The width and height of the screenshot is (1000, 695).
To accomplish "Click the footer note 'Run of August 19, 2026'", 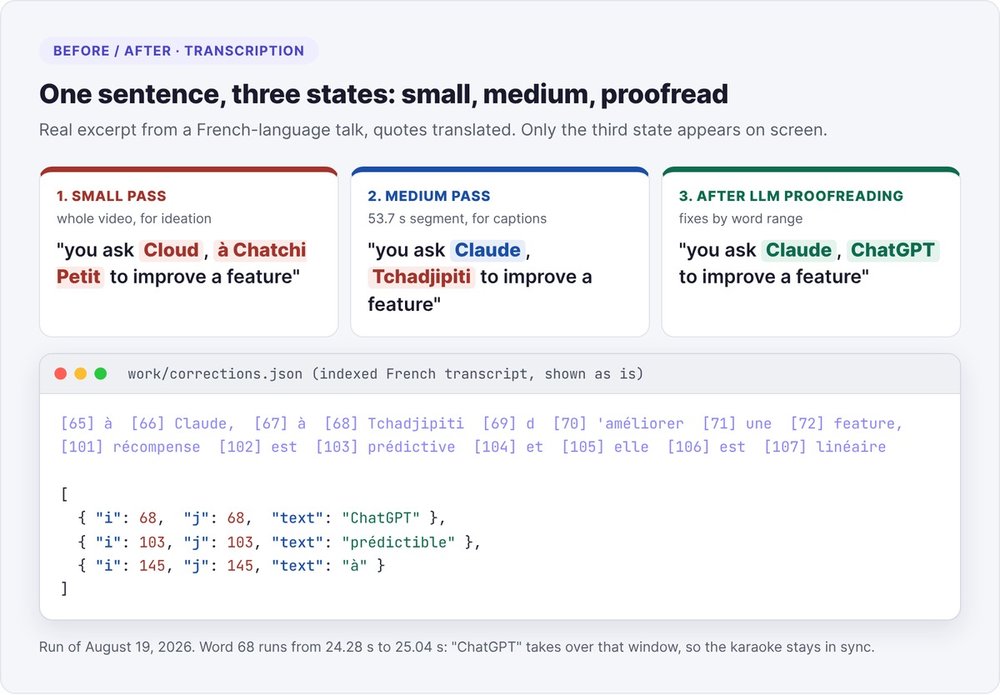I will click(x=456, y=647).
